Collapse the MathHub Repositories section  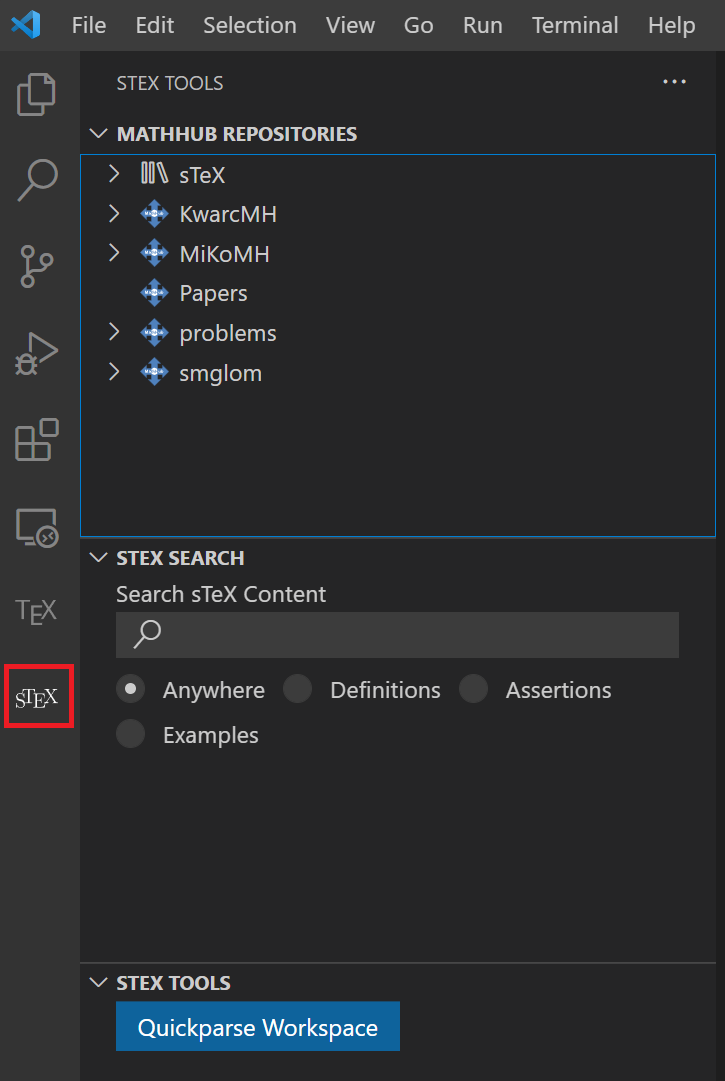coord(98,134)
